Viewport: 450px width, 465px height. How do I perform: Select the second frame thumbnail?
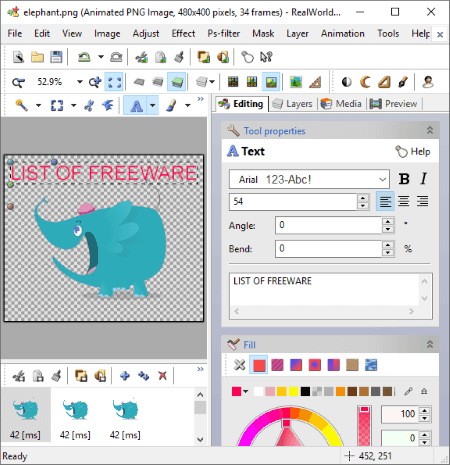click(x=75, y=415)
